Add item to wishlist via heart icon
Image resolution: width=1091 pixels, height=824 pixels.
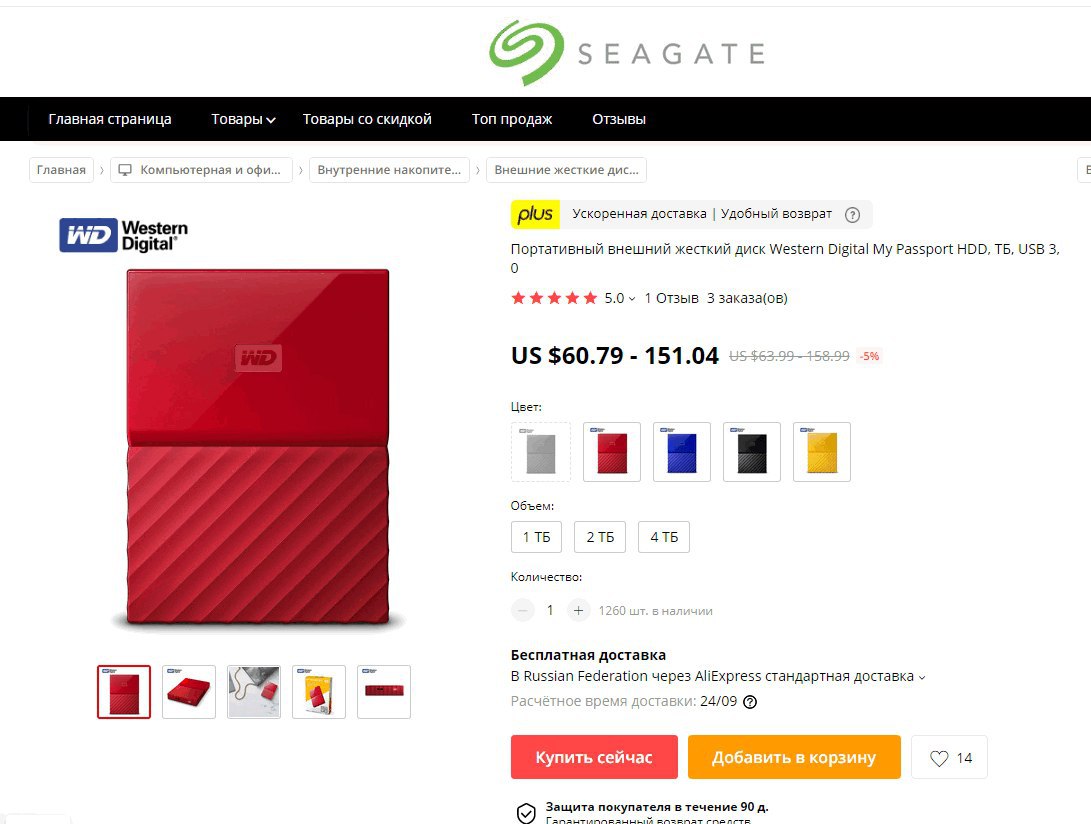coord(939,758)
